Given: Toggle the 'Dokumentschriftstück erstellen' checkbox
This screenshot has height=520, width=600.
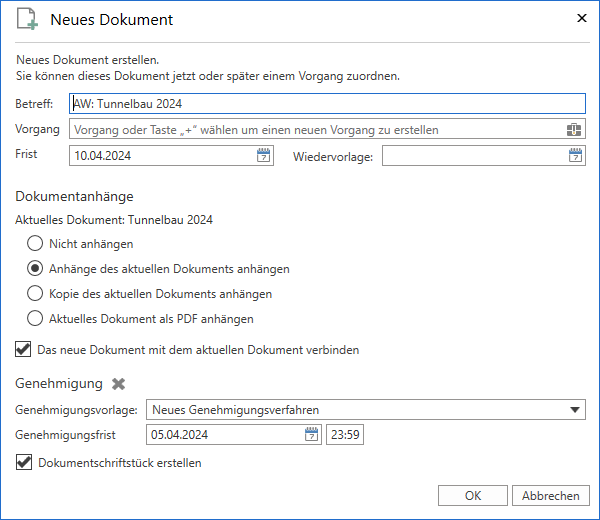Looking at the screenshot, I should pyautogui.click(x=23, y=463).
